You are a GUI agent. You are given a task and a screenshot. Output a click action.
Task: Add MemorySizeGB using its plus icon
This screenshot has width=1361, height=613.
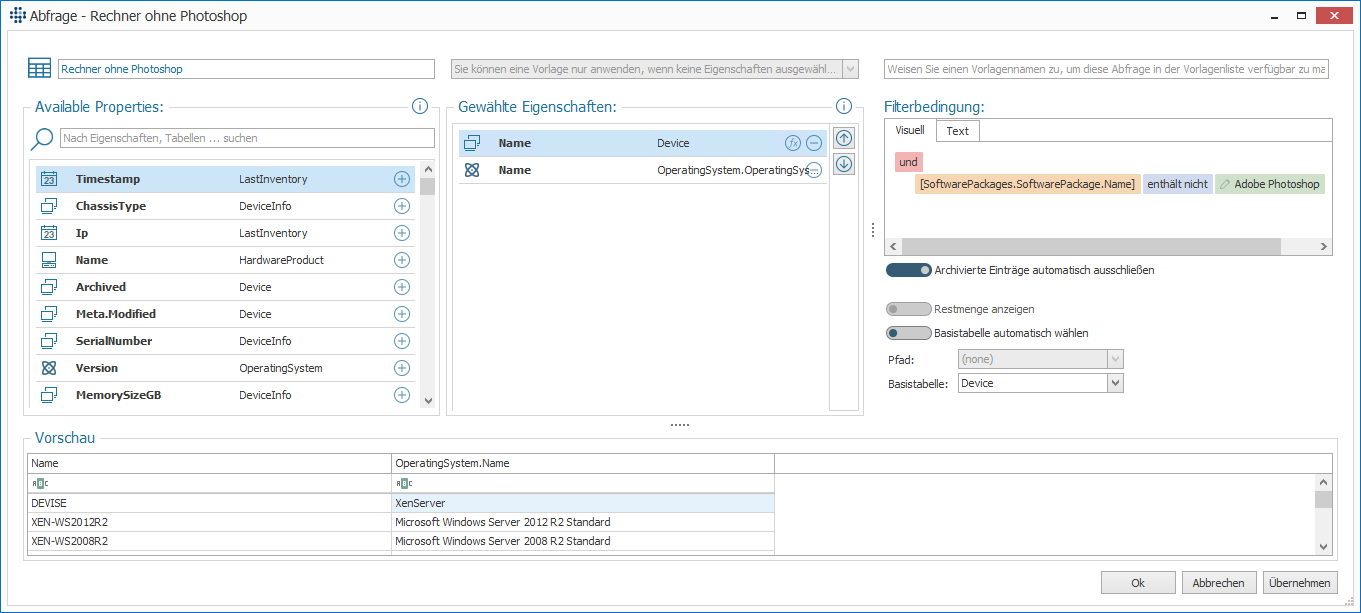point(402,395)
